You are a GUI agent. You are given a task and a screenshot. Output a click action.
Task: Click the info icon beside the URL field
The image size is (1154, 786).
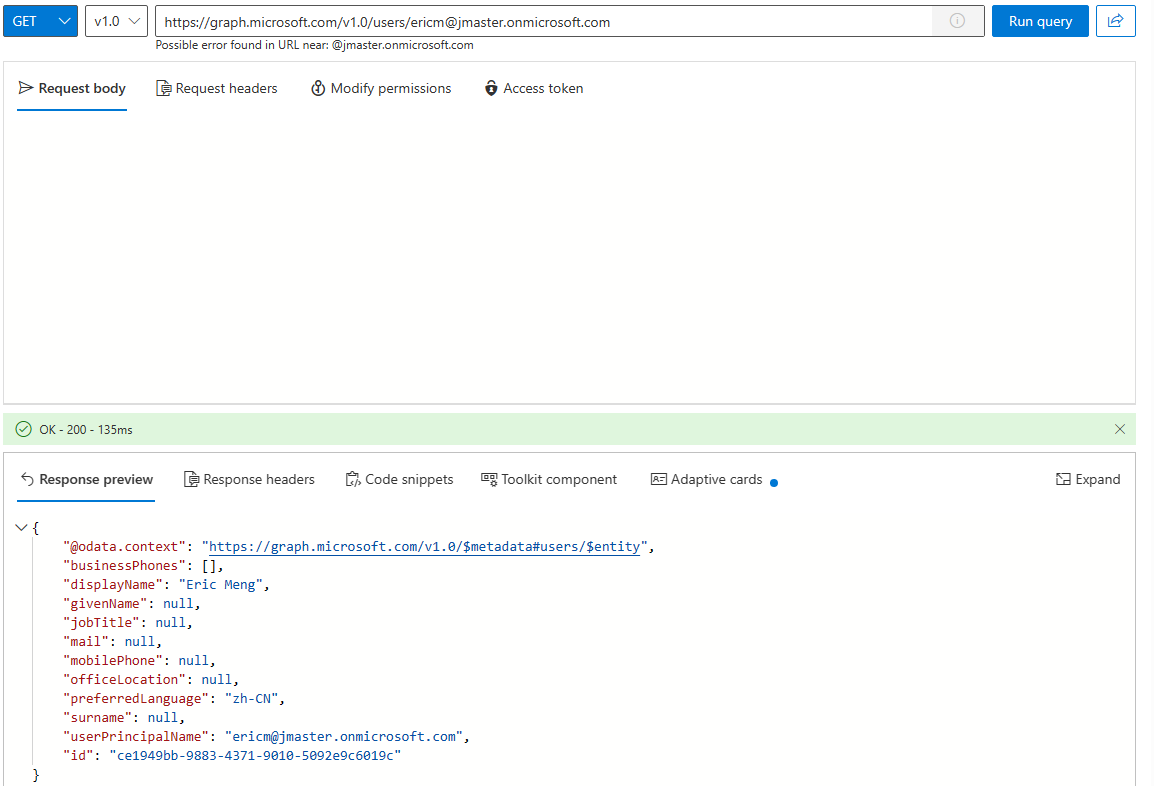(x=958, y=20)
